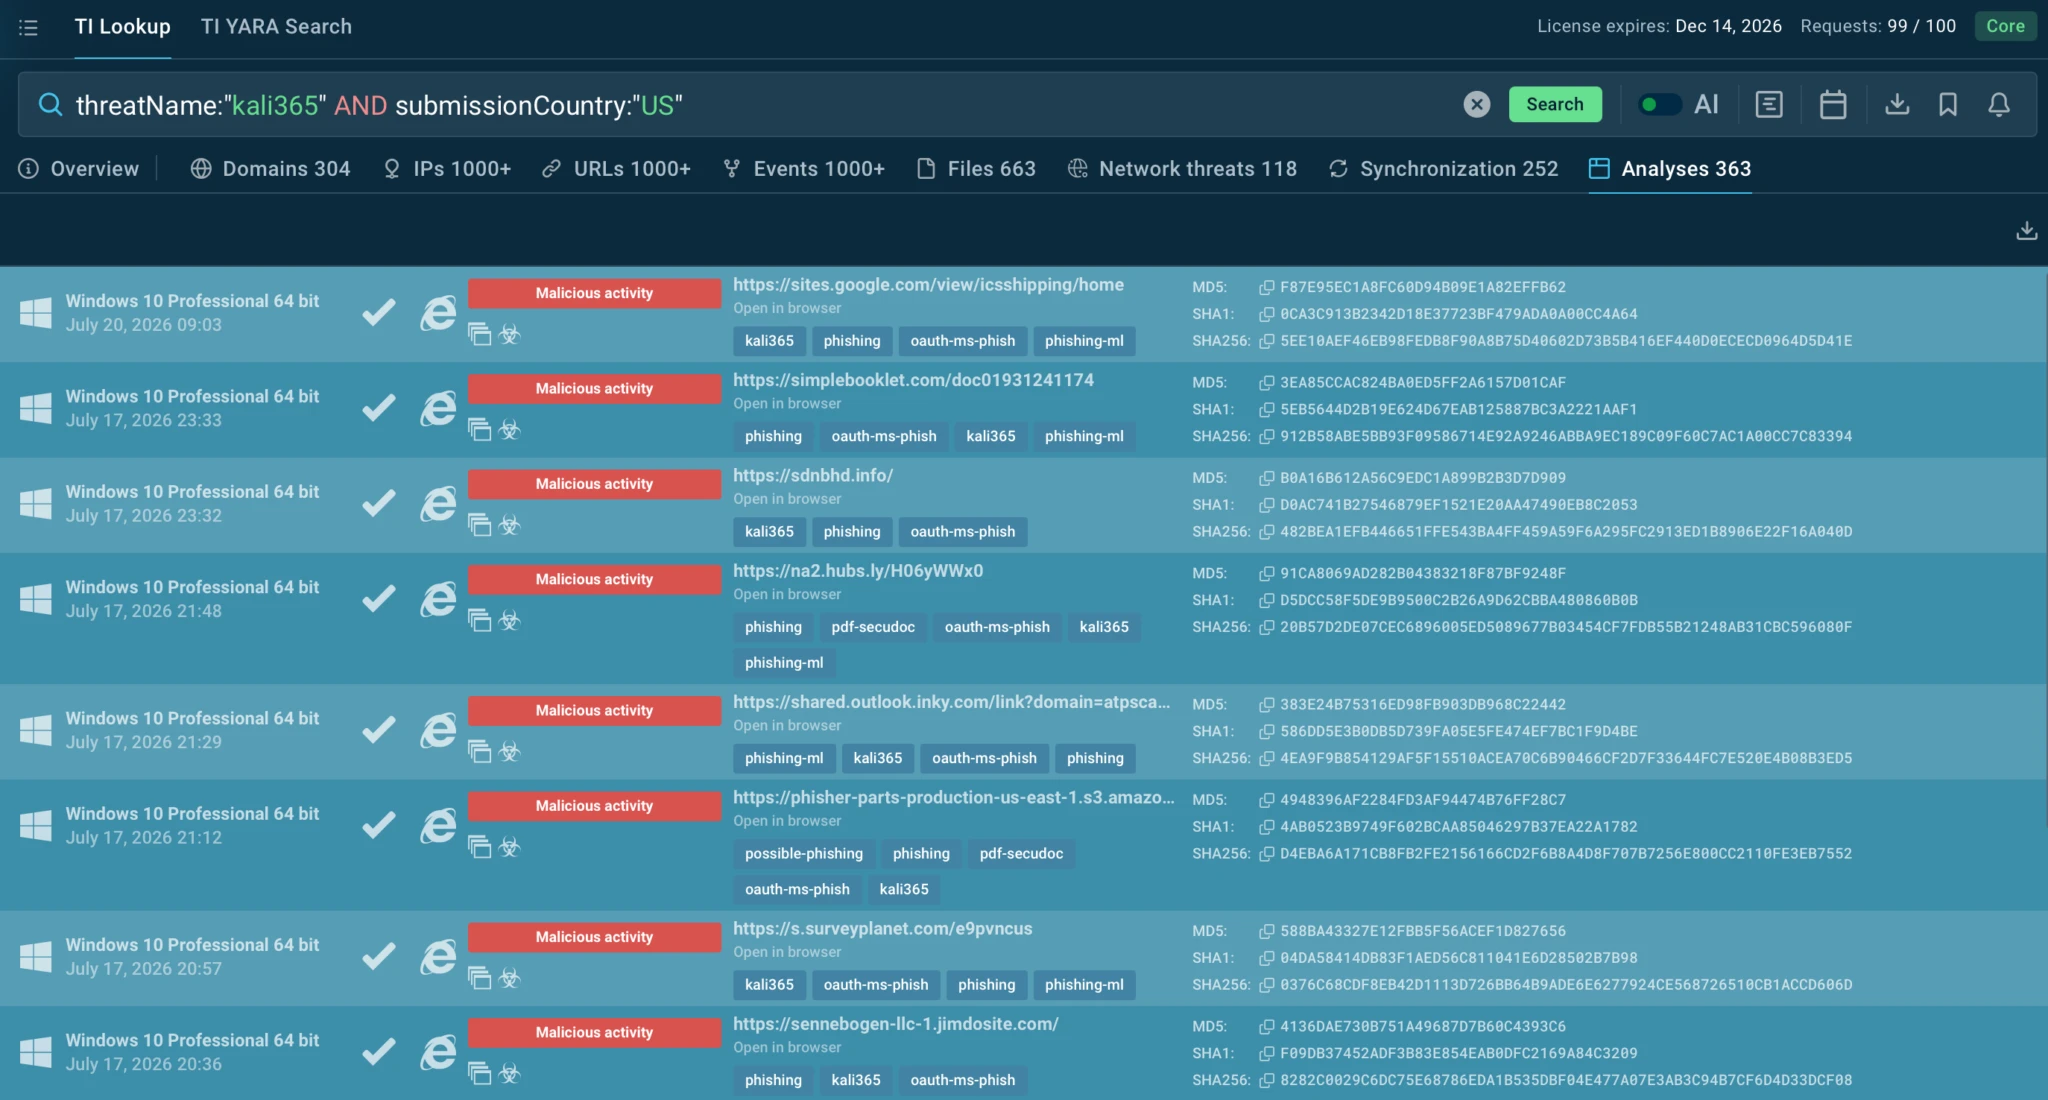Open the sidebar menu list icon
Viewport: 2048px width, 1100px height.
pyautogui.click(x=28, y=27)
